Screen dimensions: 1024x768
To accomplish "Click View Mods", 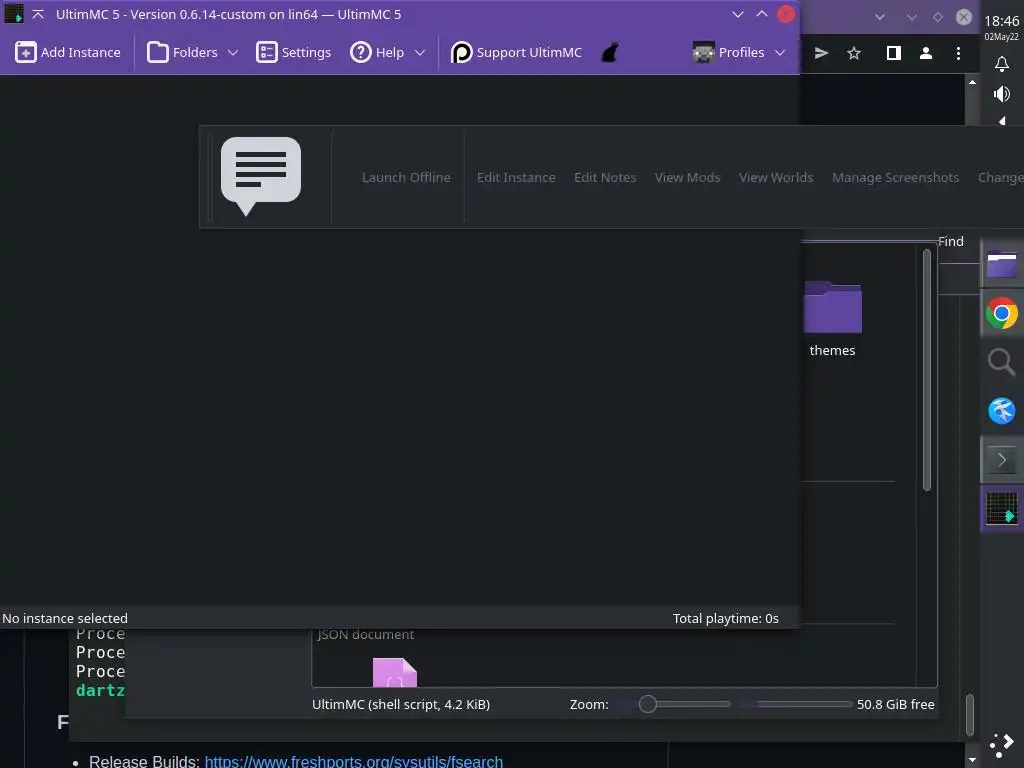I will click(x=688, y=178).
